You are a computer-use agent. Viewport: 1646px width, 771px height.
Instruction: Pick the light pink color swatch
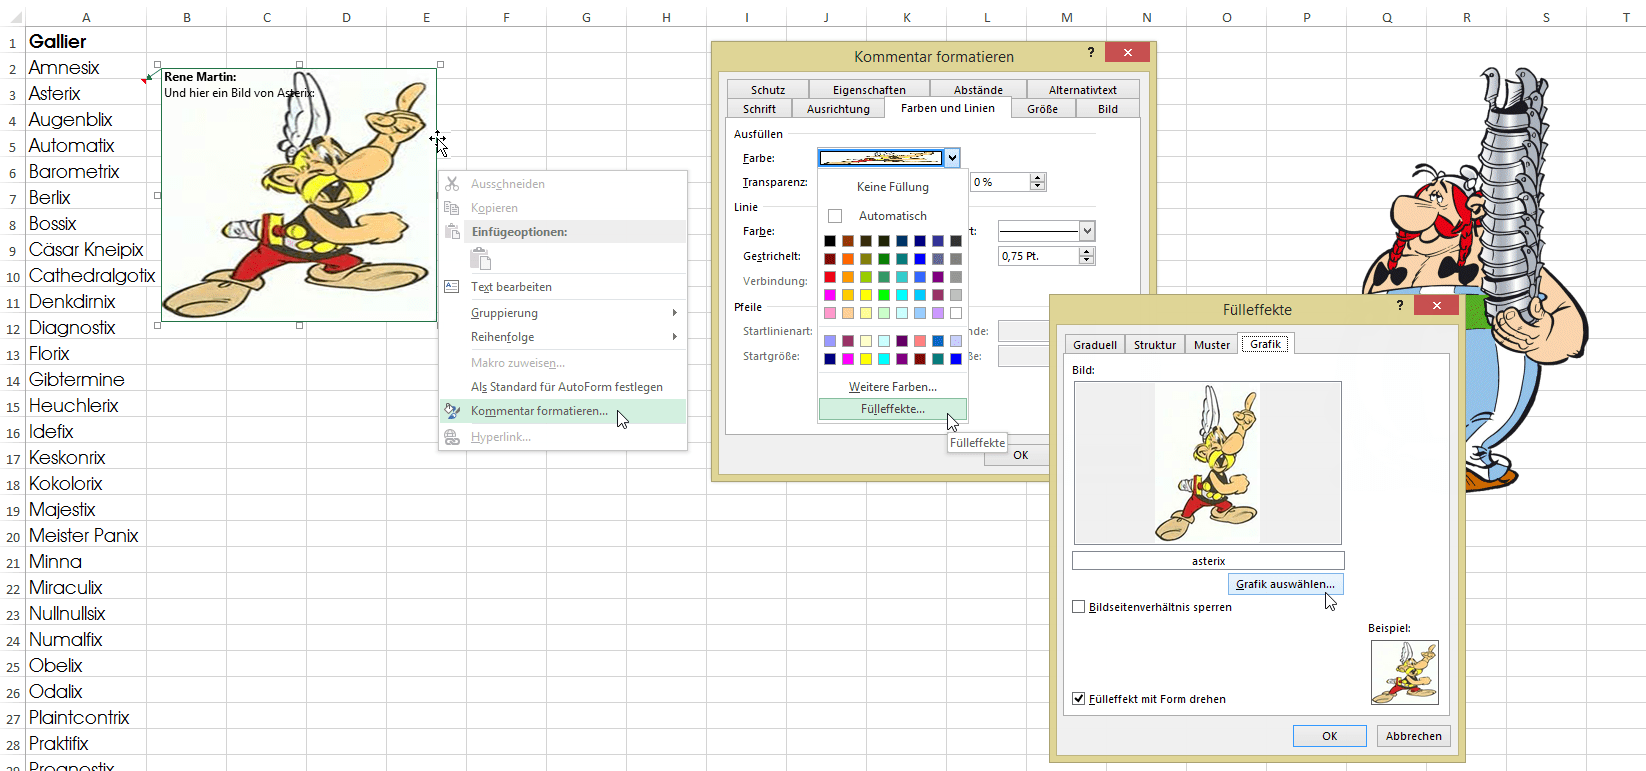click(830, 313)
